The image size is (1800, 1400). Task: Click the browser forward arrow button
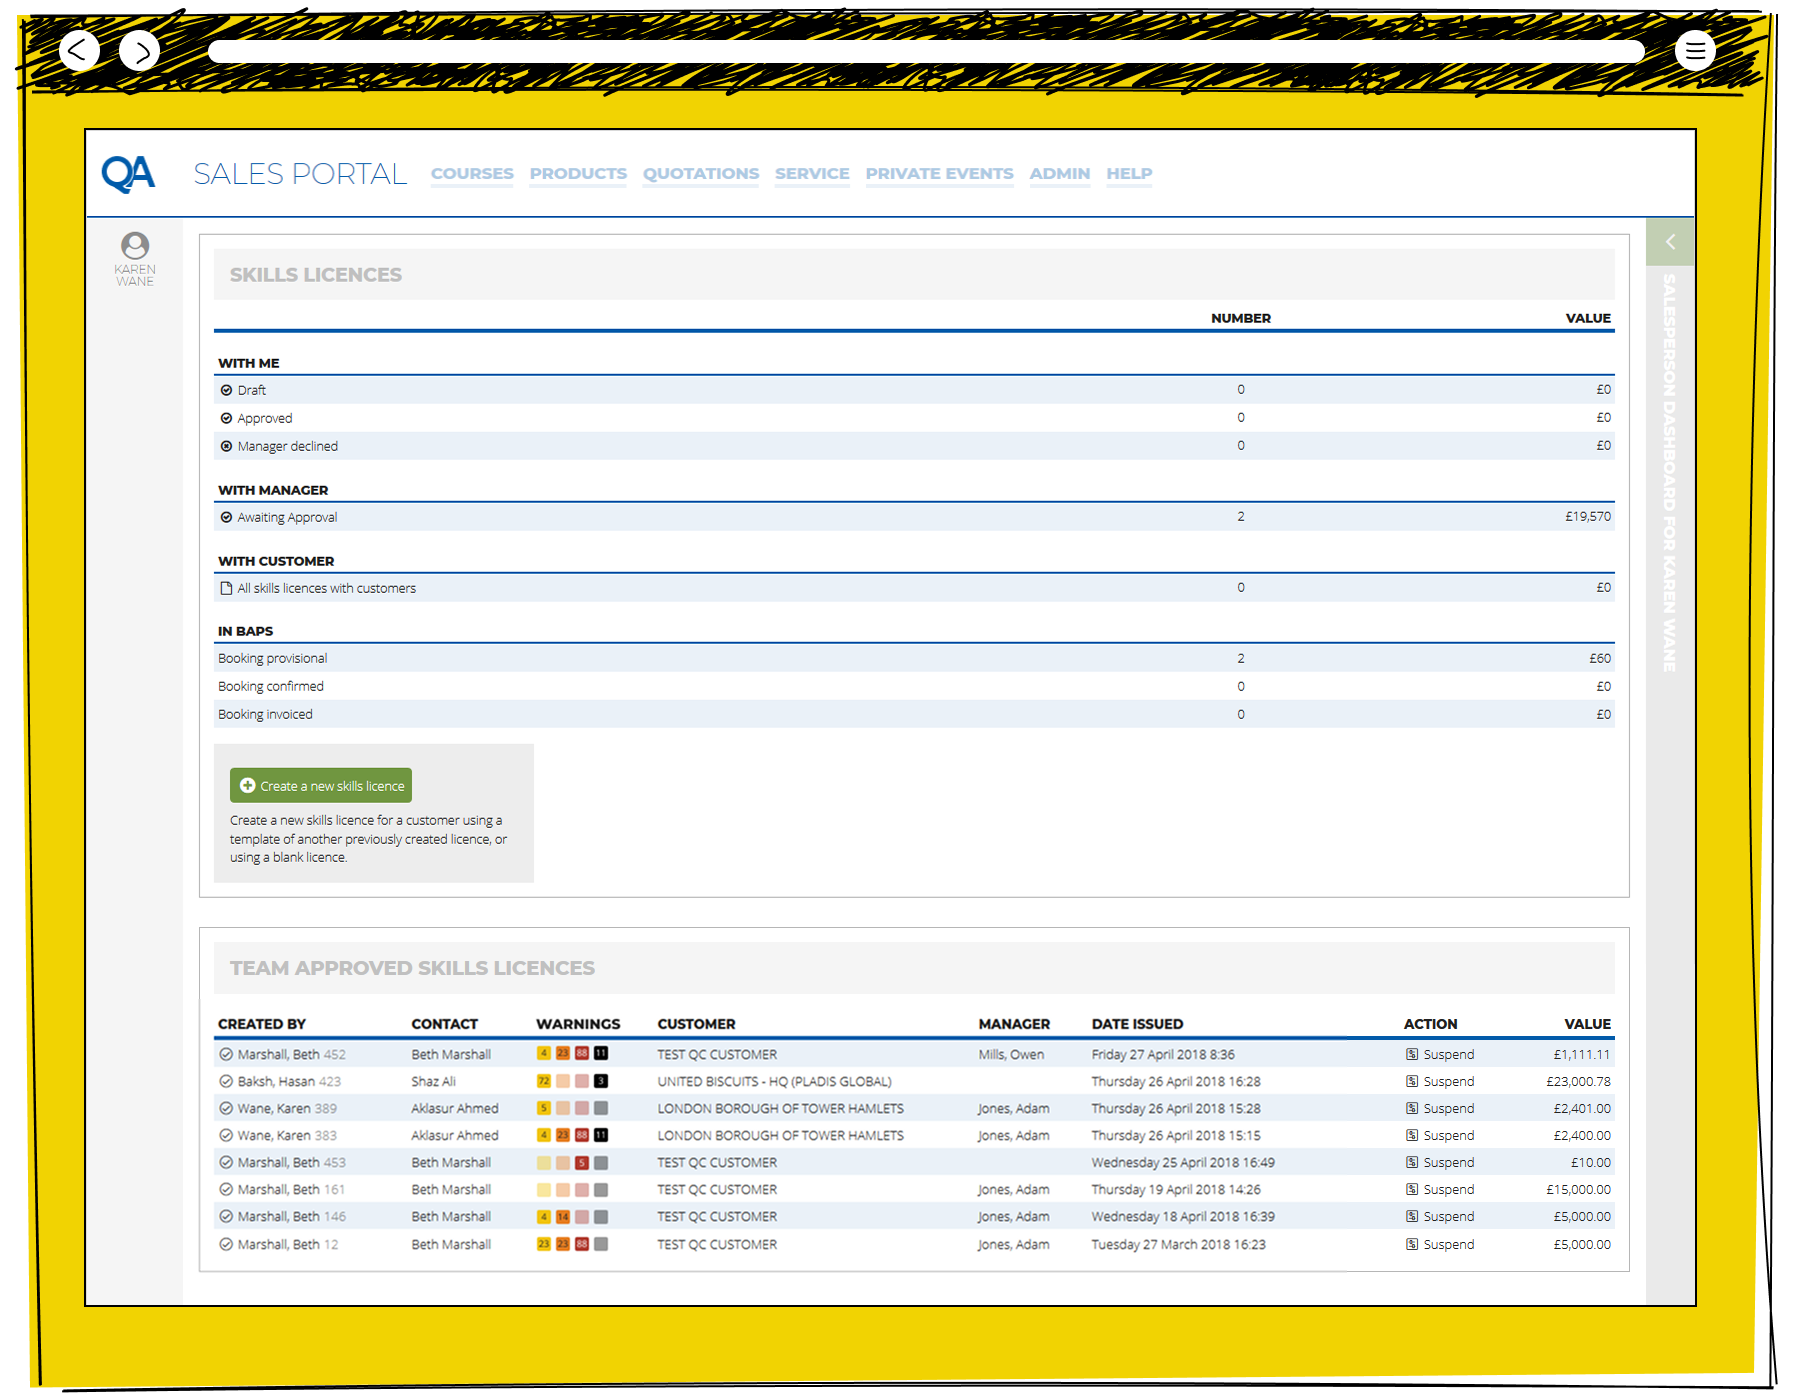(x=140, y=50)
